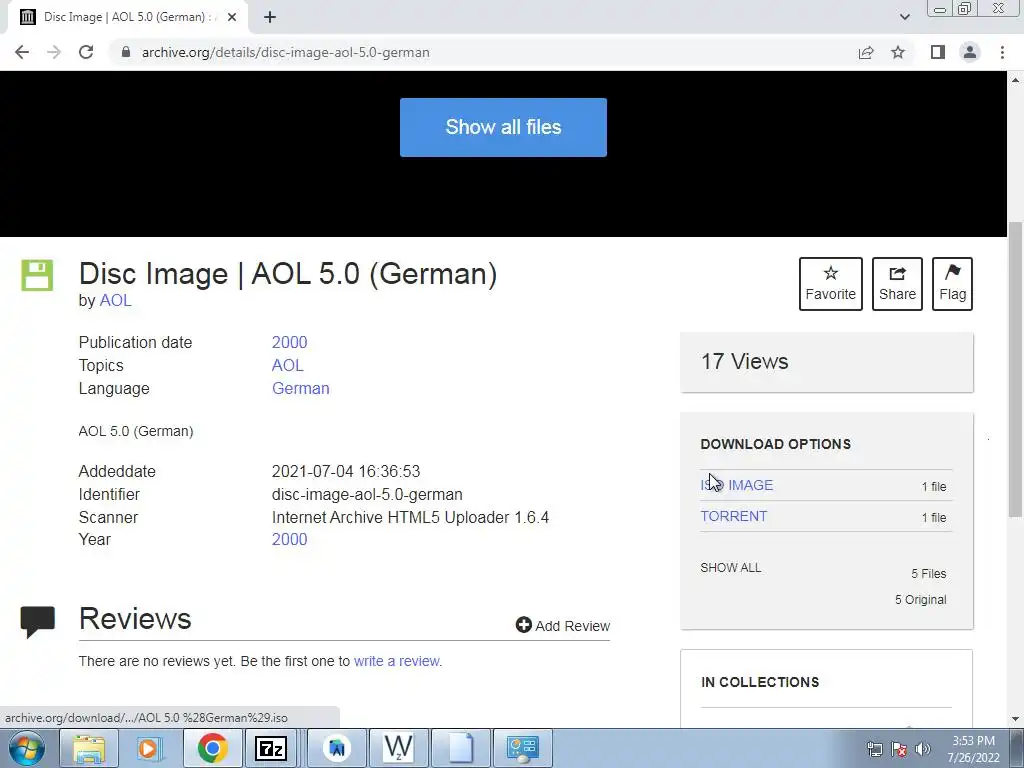Open the Year 2000 link
1024x768 pixels.
(289, 539)
